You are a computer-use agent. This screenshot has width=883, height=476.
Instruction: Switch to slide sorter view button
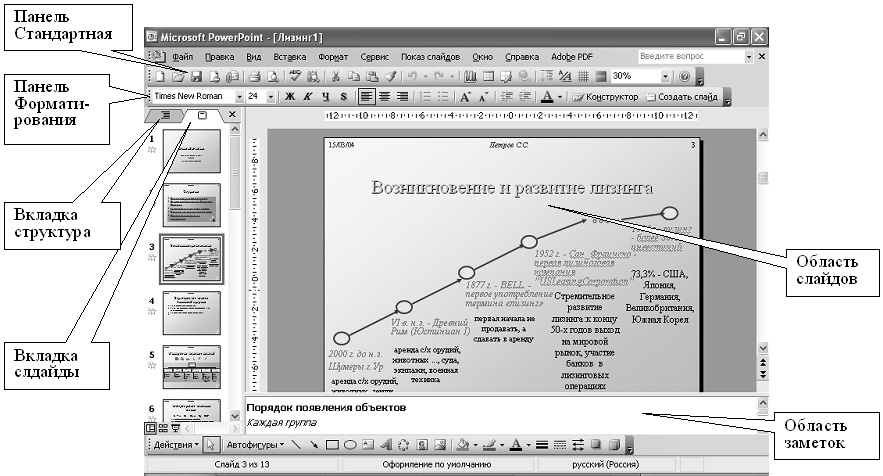[x=163, y=428]
